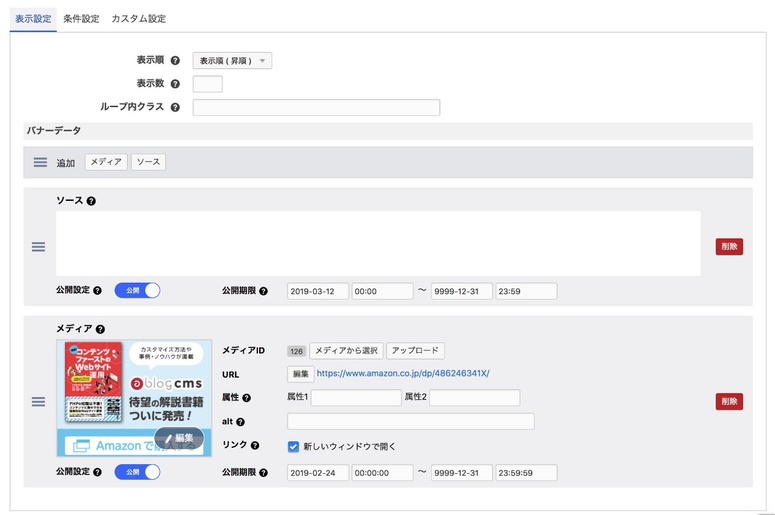The width and height of the screenshot is (775, 515).
Task: Click drag handle of the ソース block
Action: pyautogui.click(x=38, y=246)
